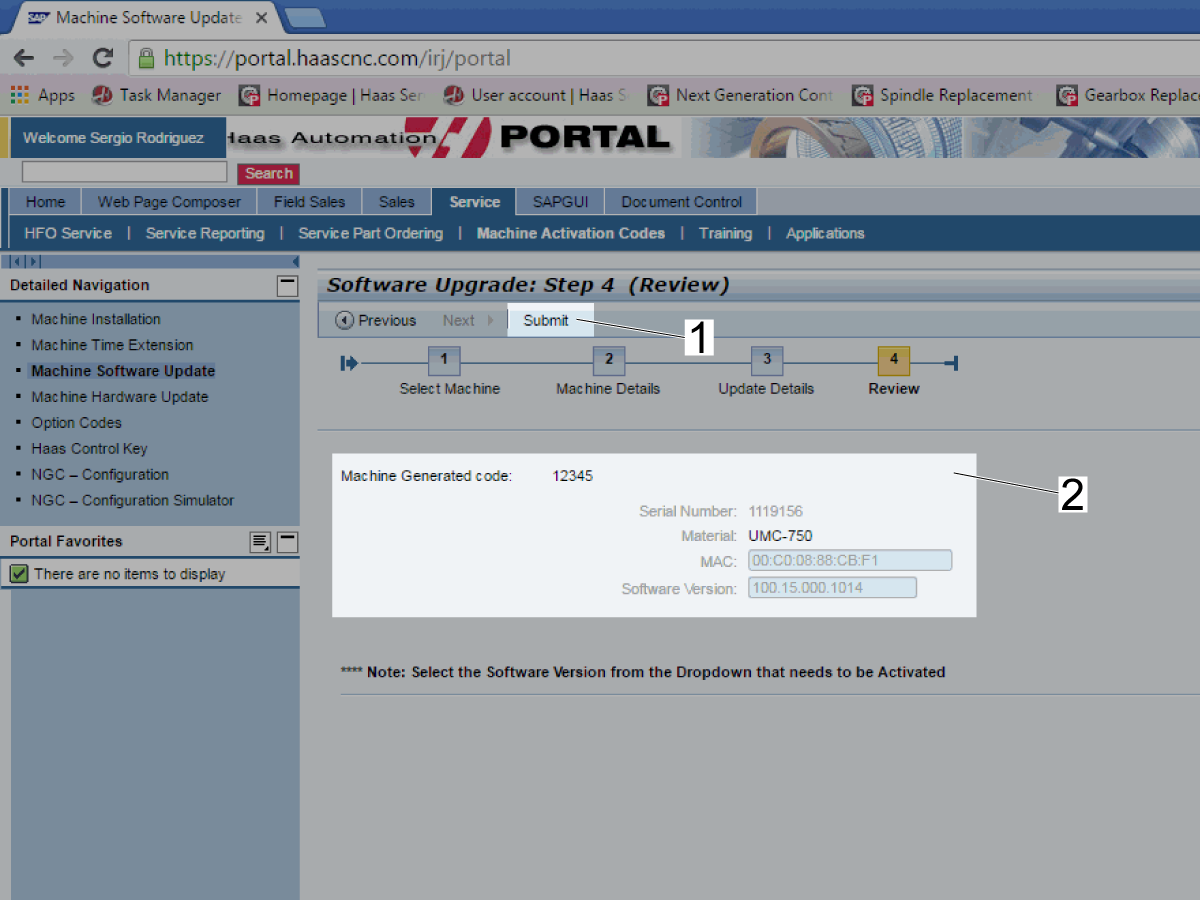Screen dimensions: 1200x900
Task: Go to HFO Service submenu
Action: [68, 233]
